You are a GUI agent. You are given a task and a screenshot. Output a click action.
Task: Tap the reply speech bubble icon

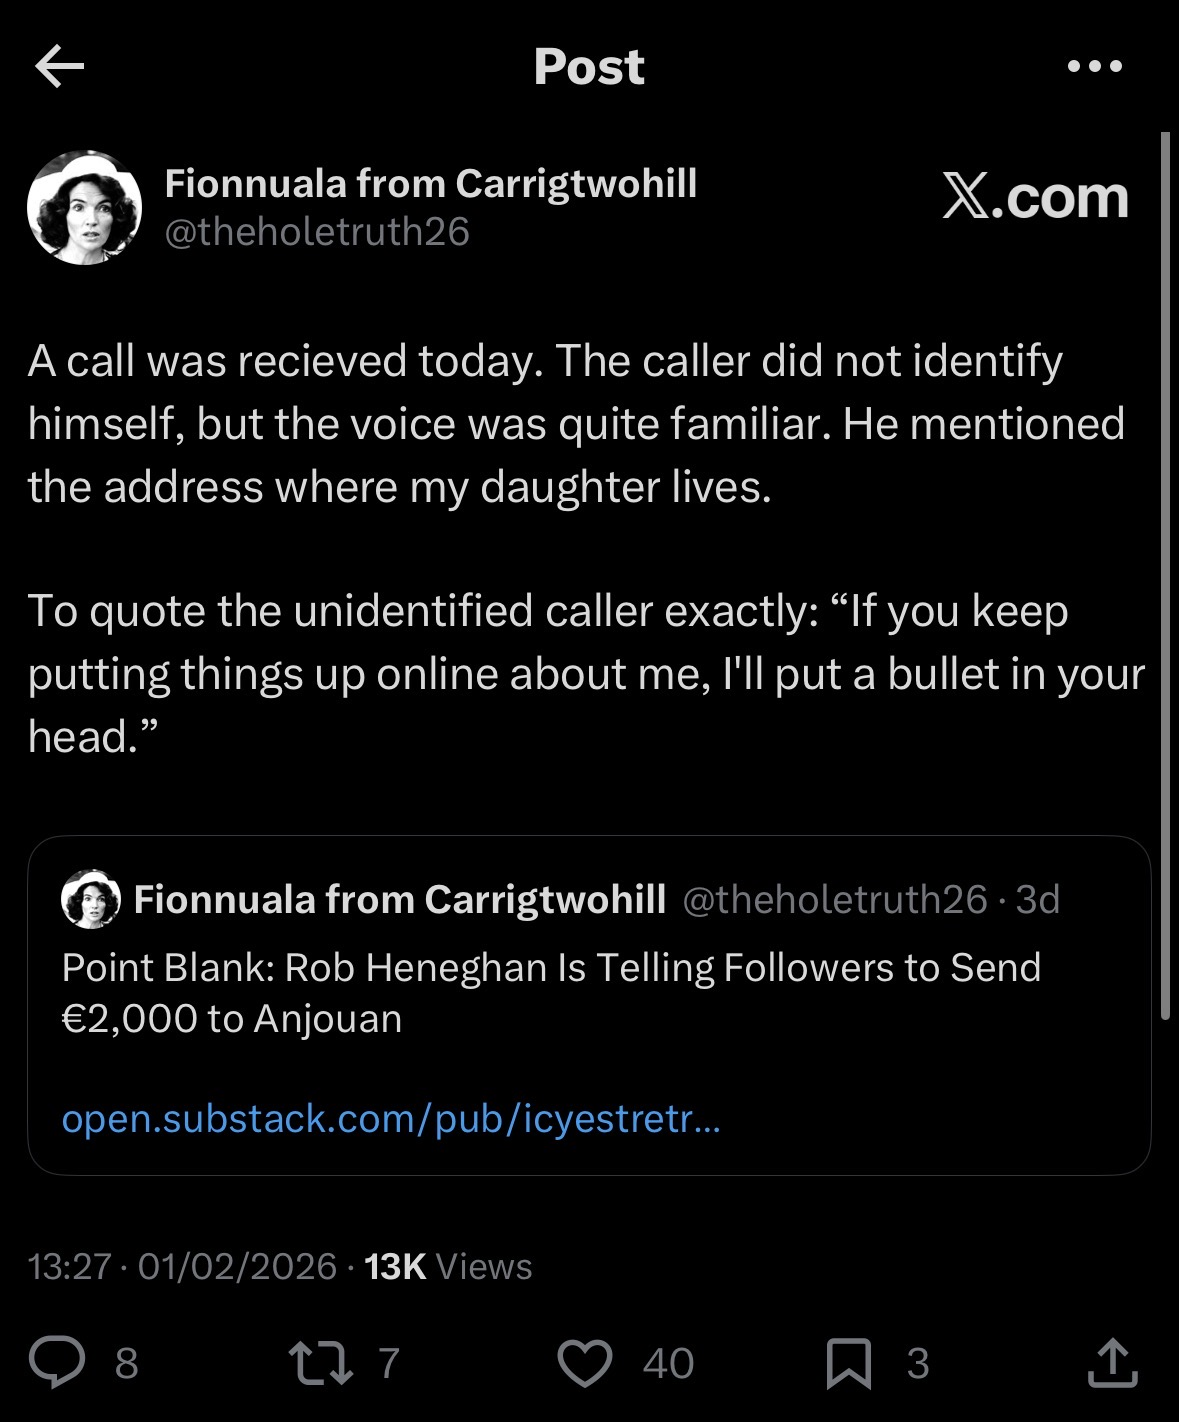(57, 1363)
